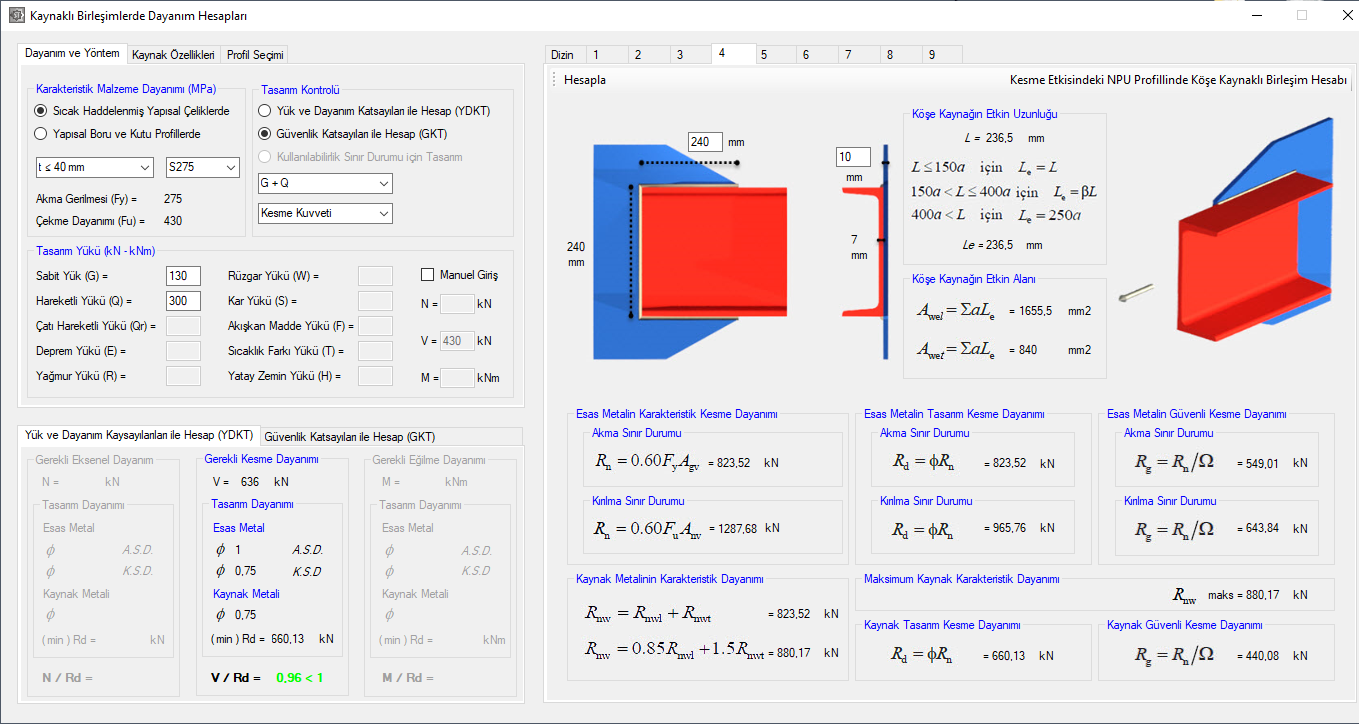Click the Kar Yükü (S) field
Screen dimensions: 1359x724
(375, 301)
